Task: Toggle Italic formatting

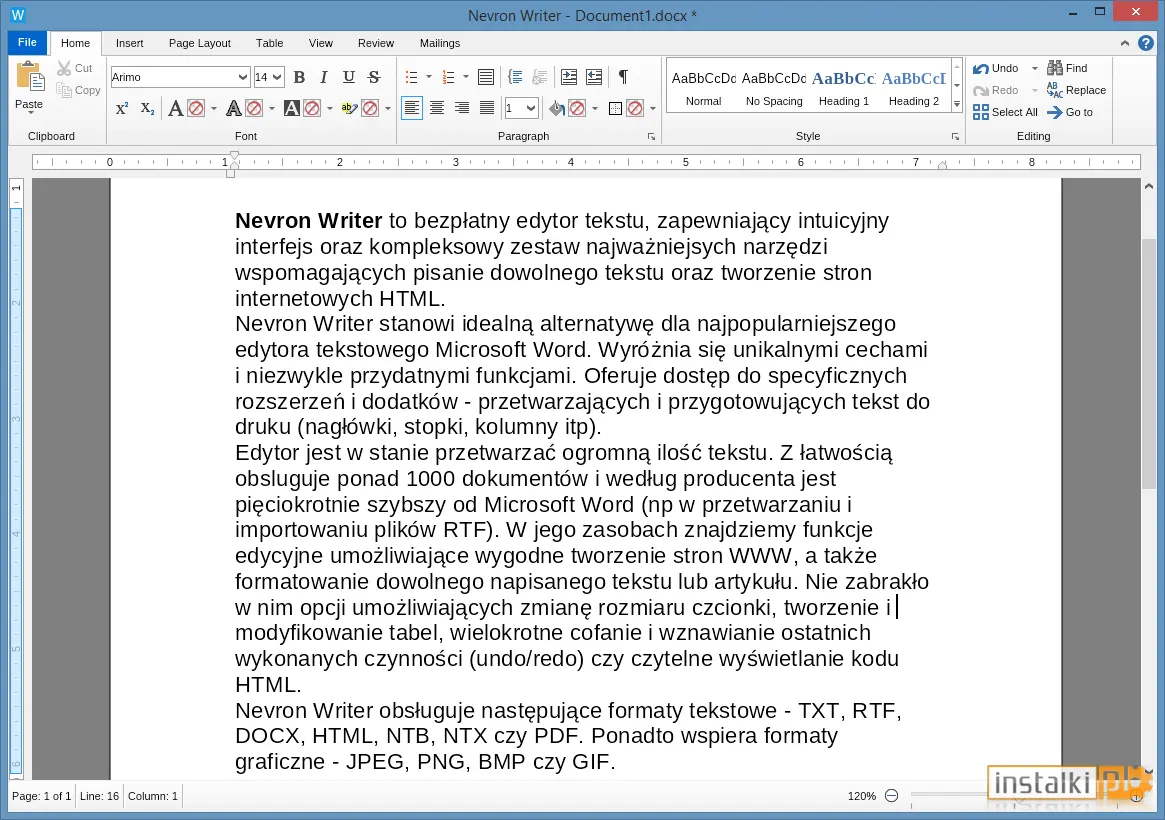Action: click(x=324, y=77)
